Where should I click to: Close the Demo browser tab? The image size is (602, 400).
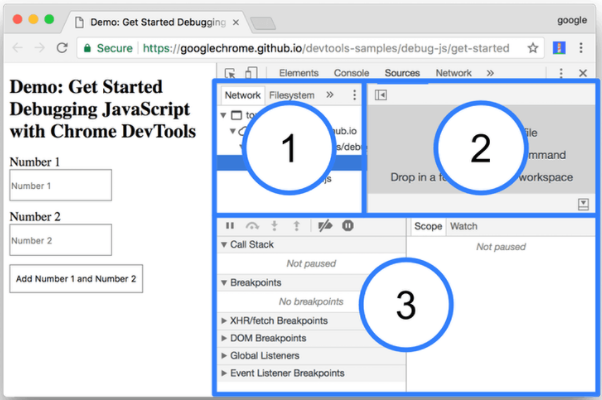tap(236, 23)
